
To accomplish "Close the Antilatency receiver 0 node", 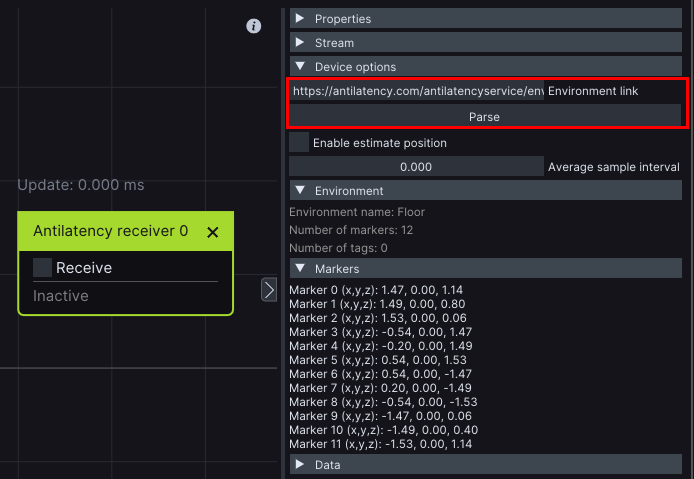I will pos(212,232).
